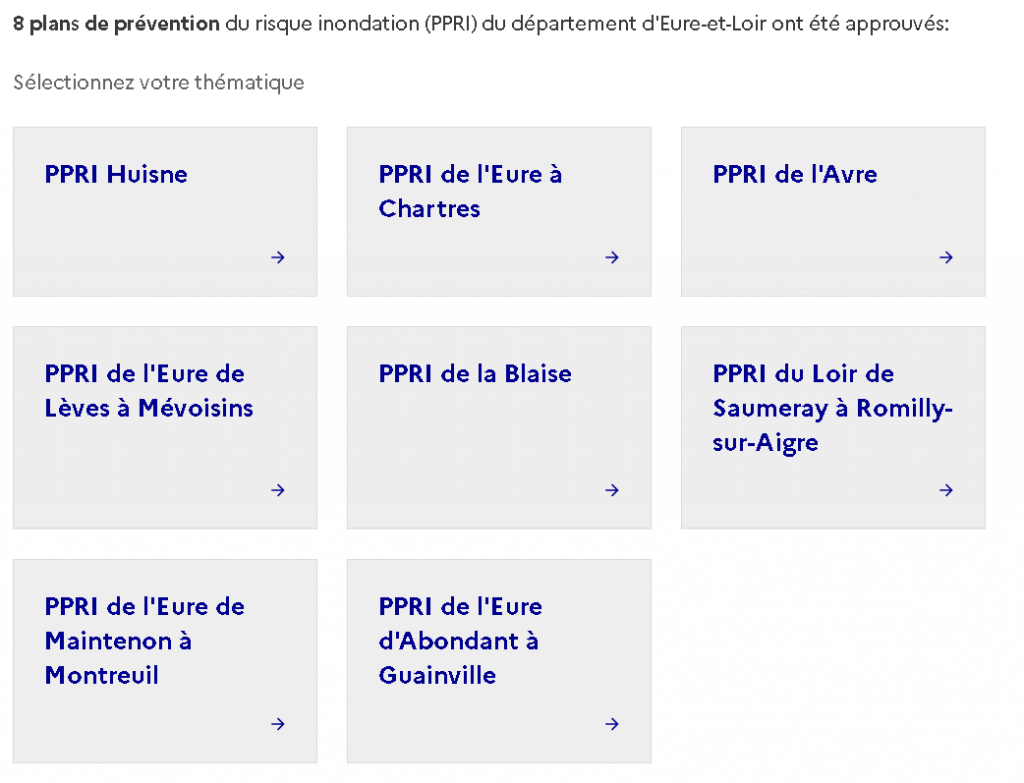
Task: Click the arrow on PPRI de la Blaise card
Action: 612,490
